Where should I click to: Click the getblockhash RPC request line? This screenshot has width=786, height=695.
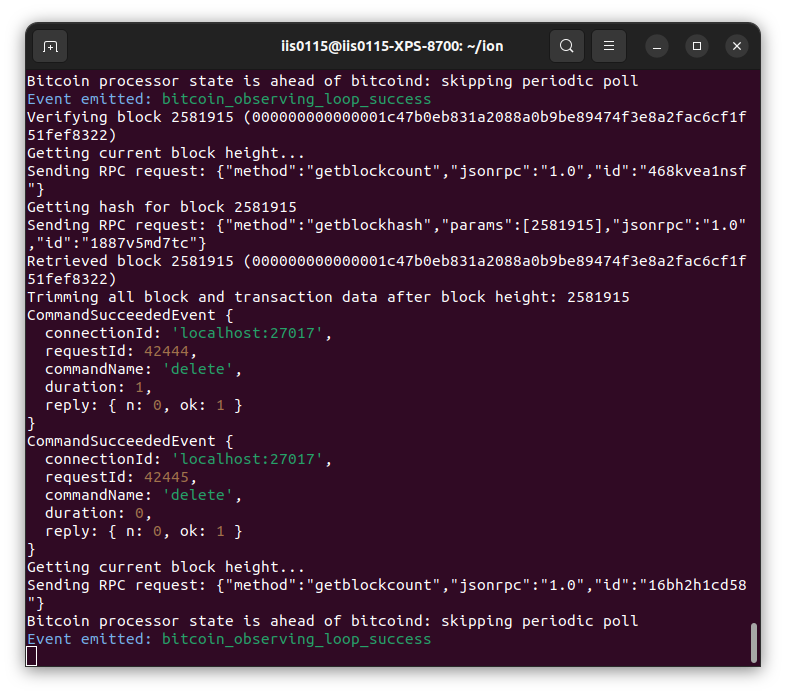click(x=386, y=234)
